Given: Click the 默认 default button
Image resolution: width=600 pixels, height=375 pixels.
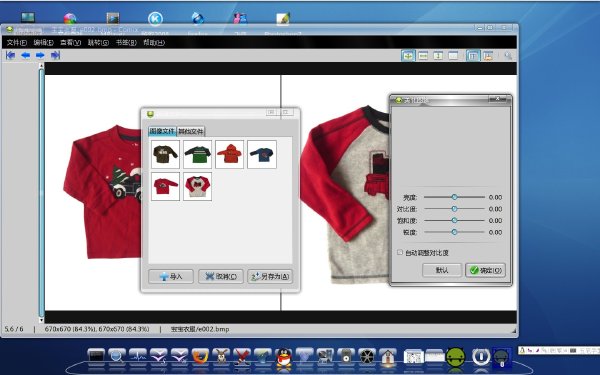Looking at the screenshot, I should coord(442,270).
